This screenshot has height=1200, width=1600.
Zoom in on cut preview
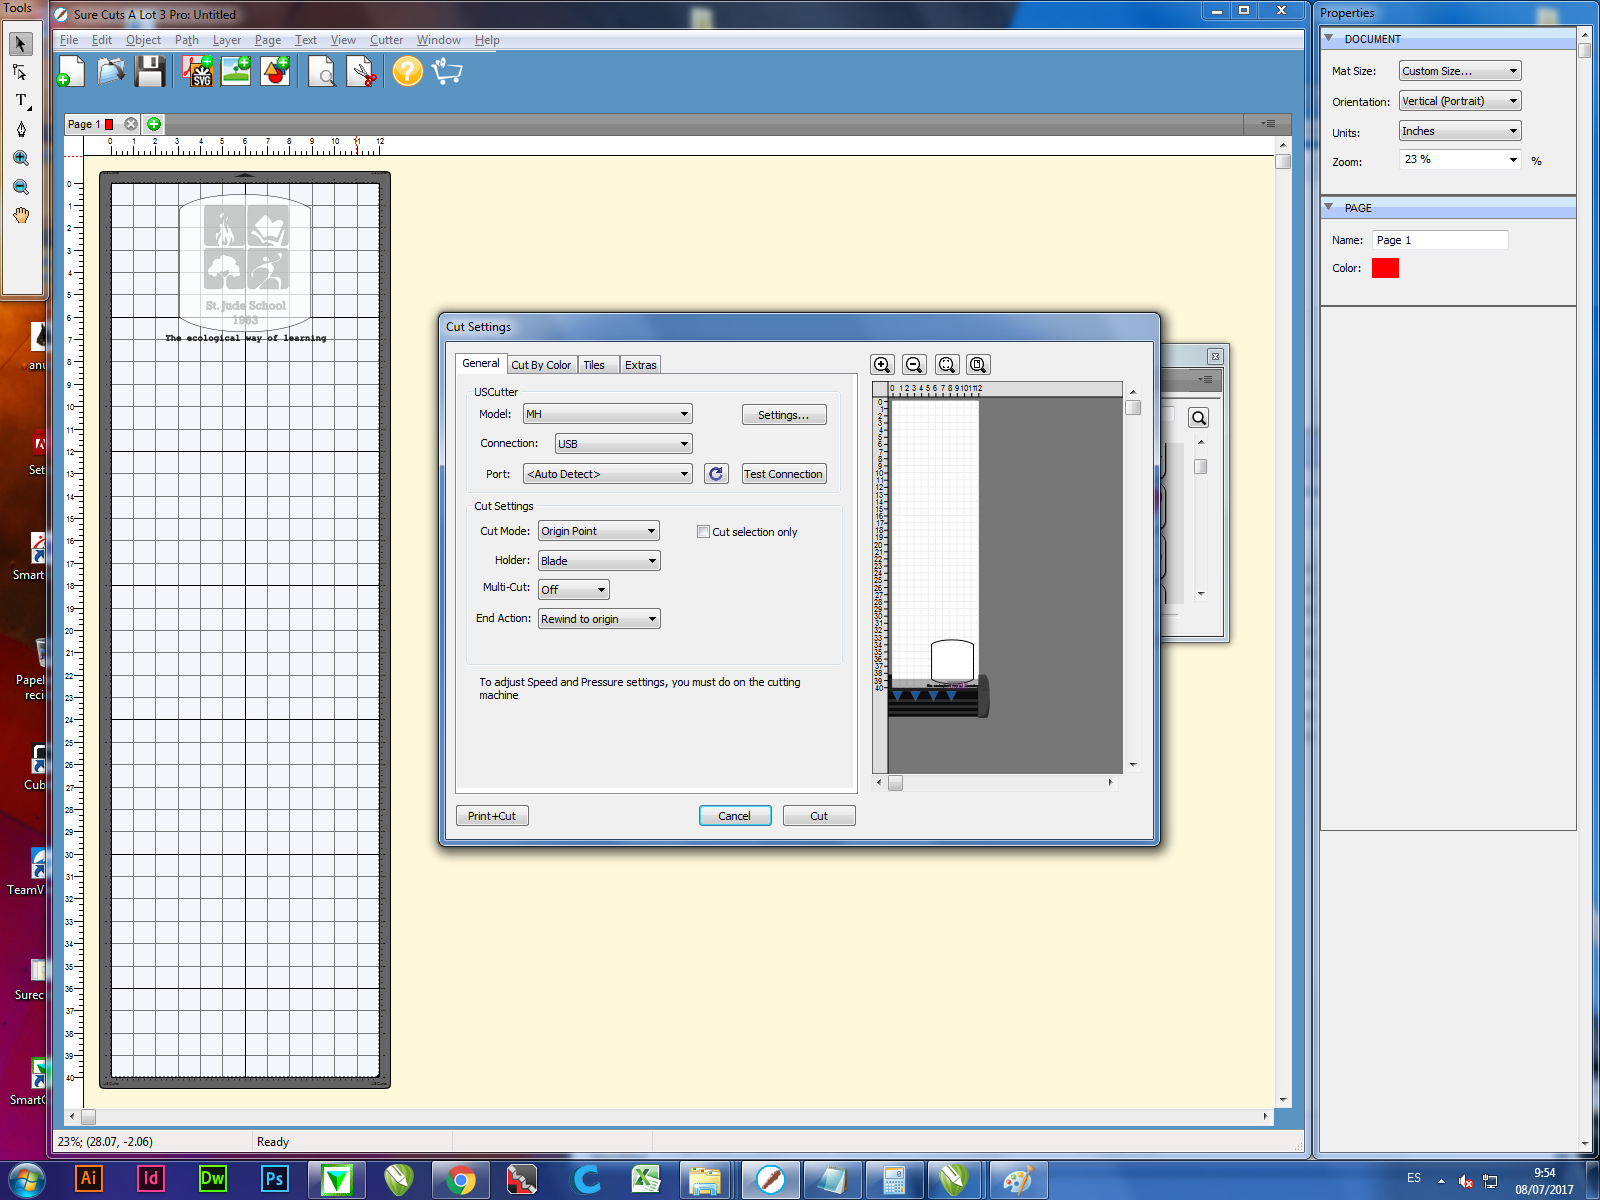pos(882,365)
